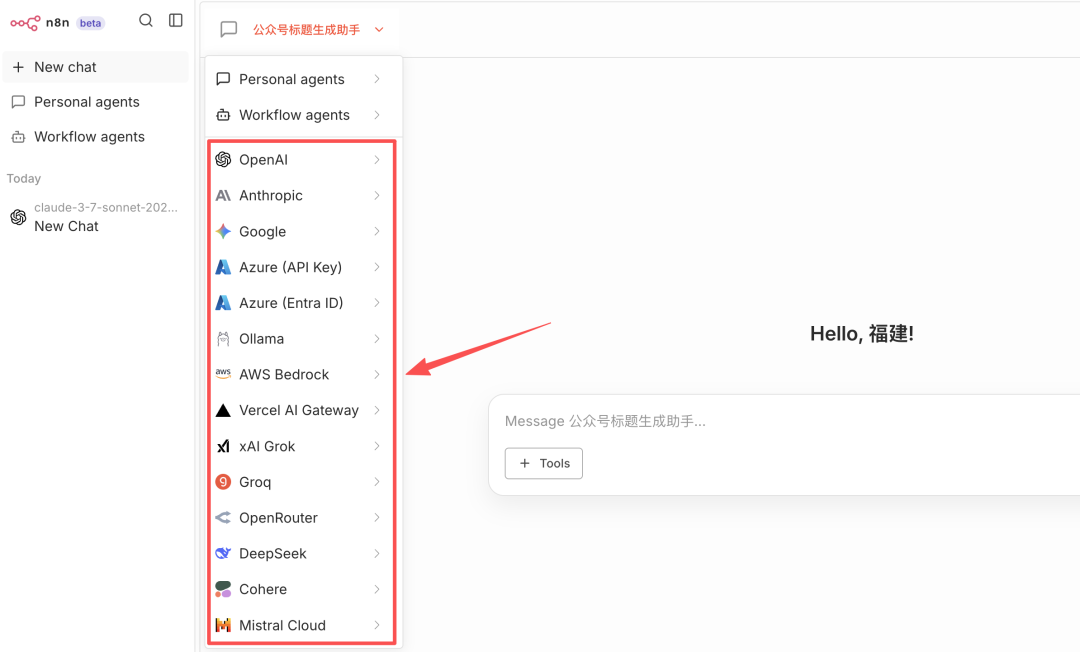Click the Google provider icon

[x=223, y=232]
